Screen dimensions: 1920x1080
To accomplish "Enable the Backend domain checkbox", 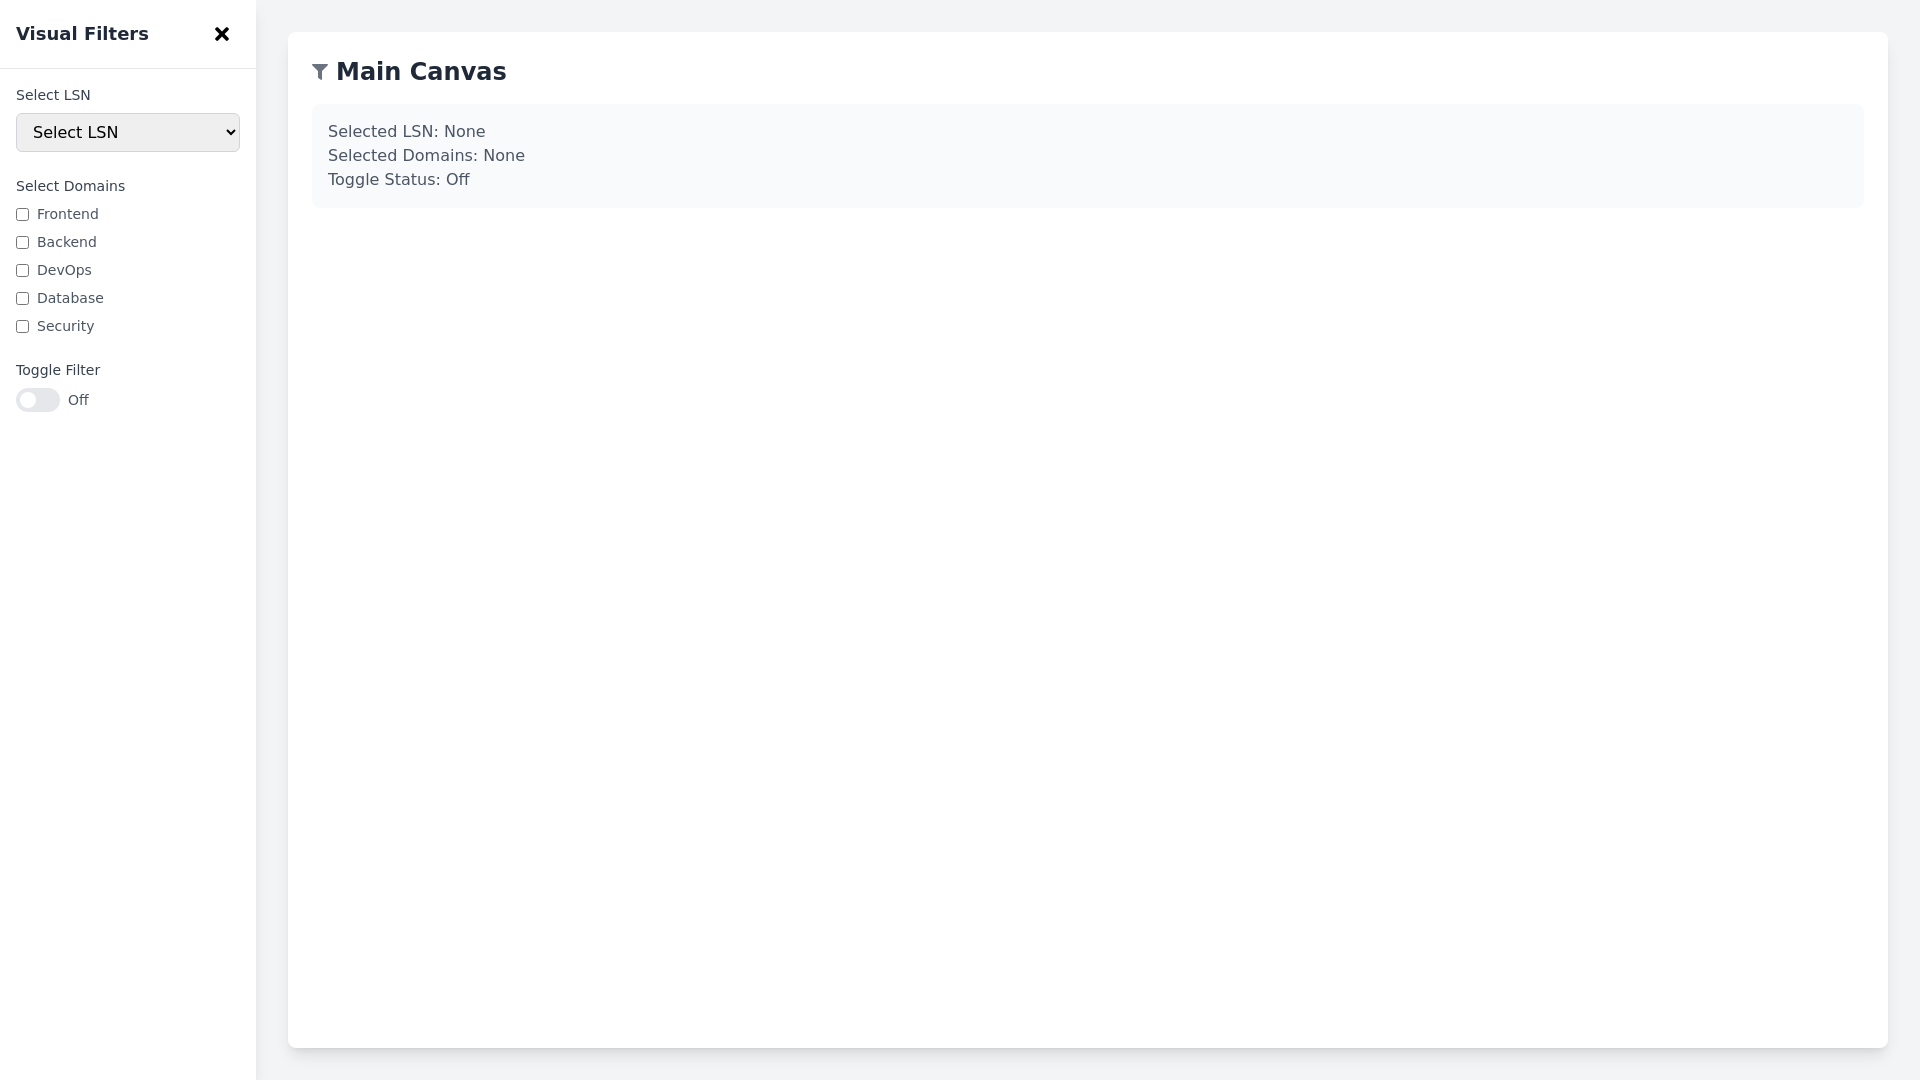I will (22, 242).
